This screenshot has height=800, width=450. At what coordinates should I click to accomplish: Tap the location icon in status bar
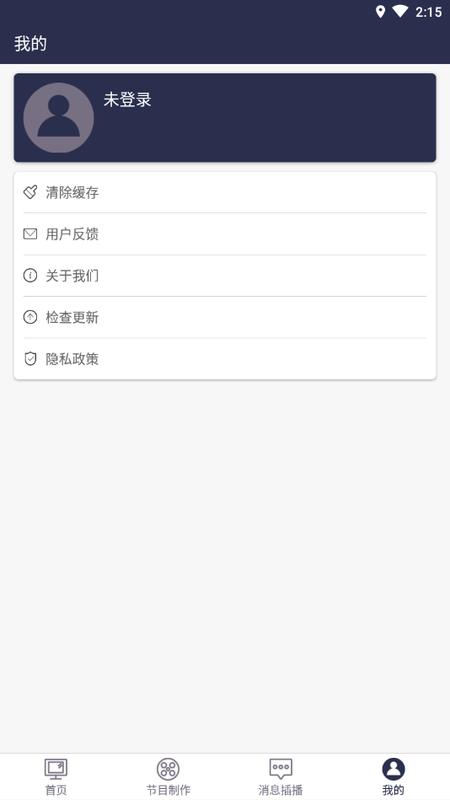[380, 12]
